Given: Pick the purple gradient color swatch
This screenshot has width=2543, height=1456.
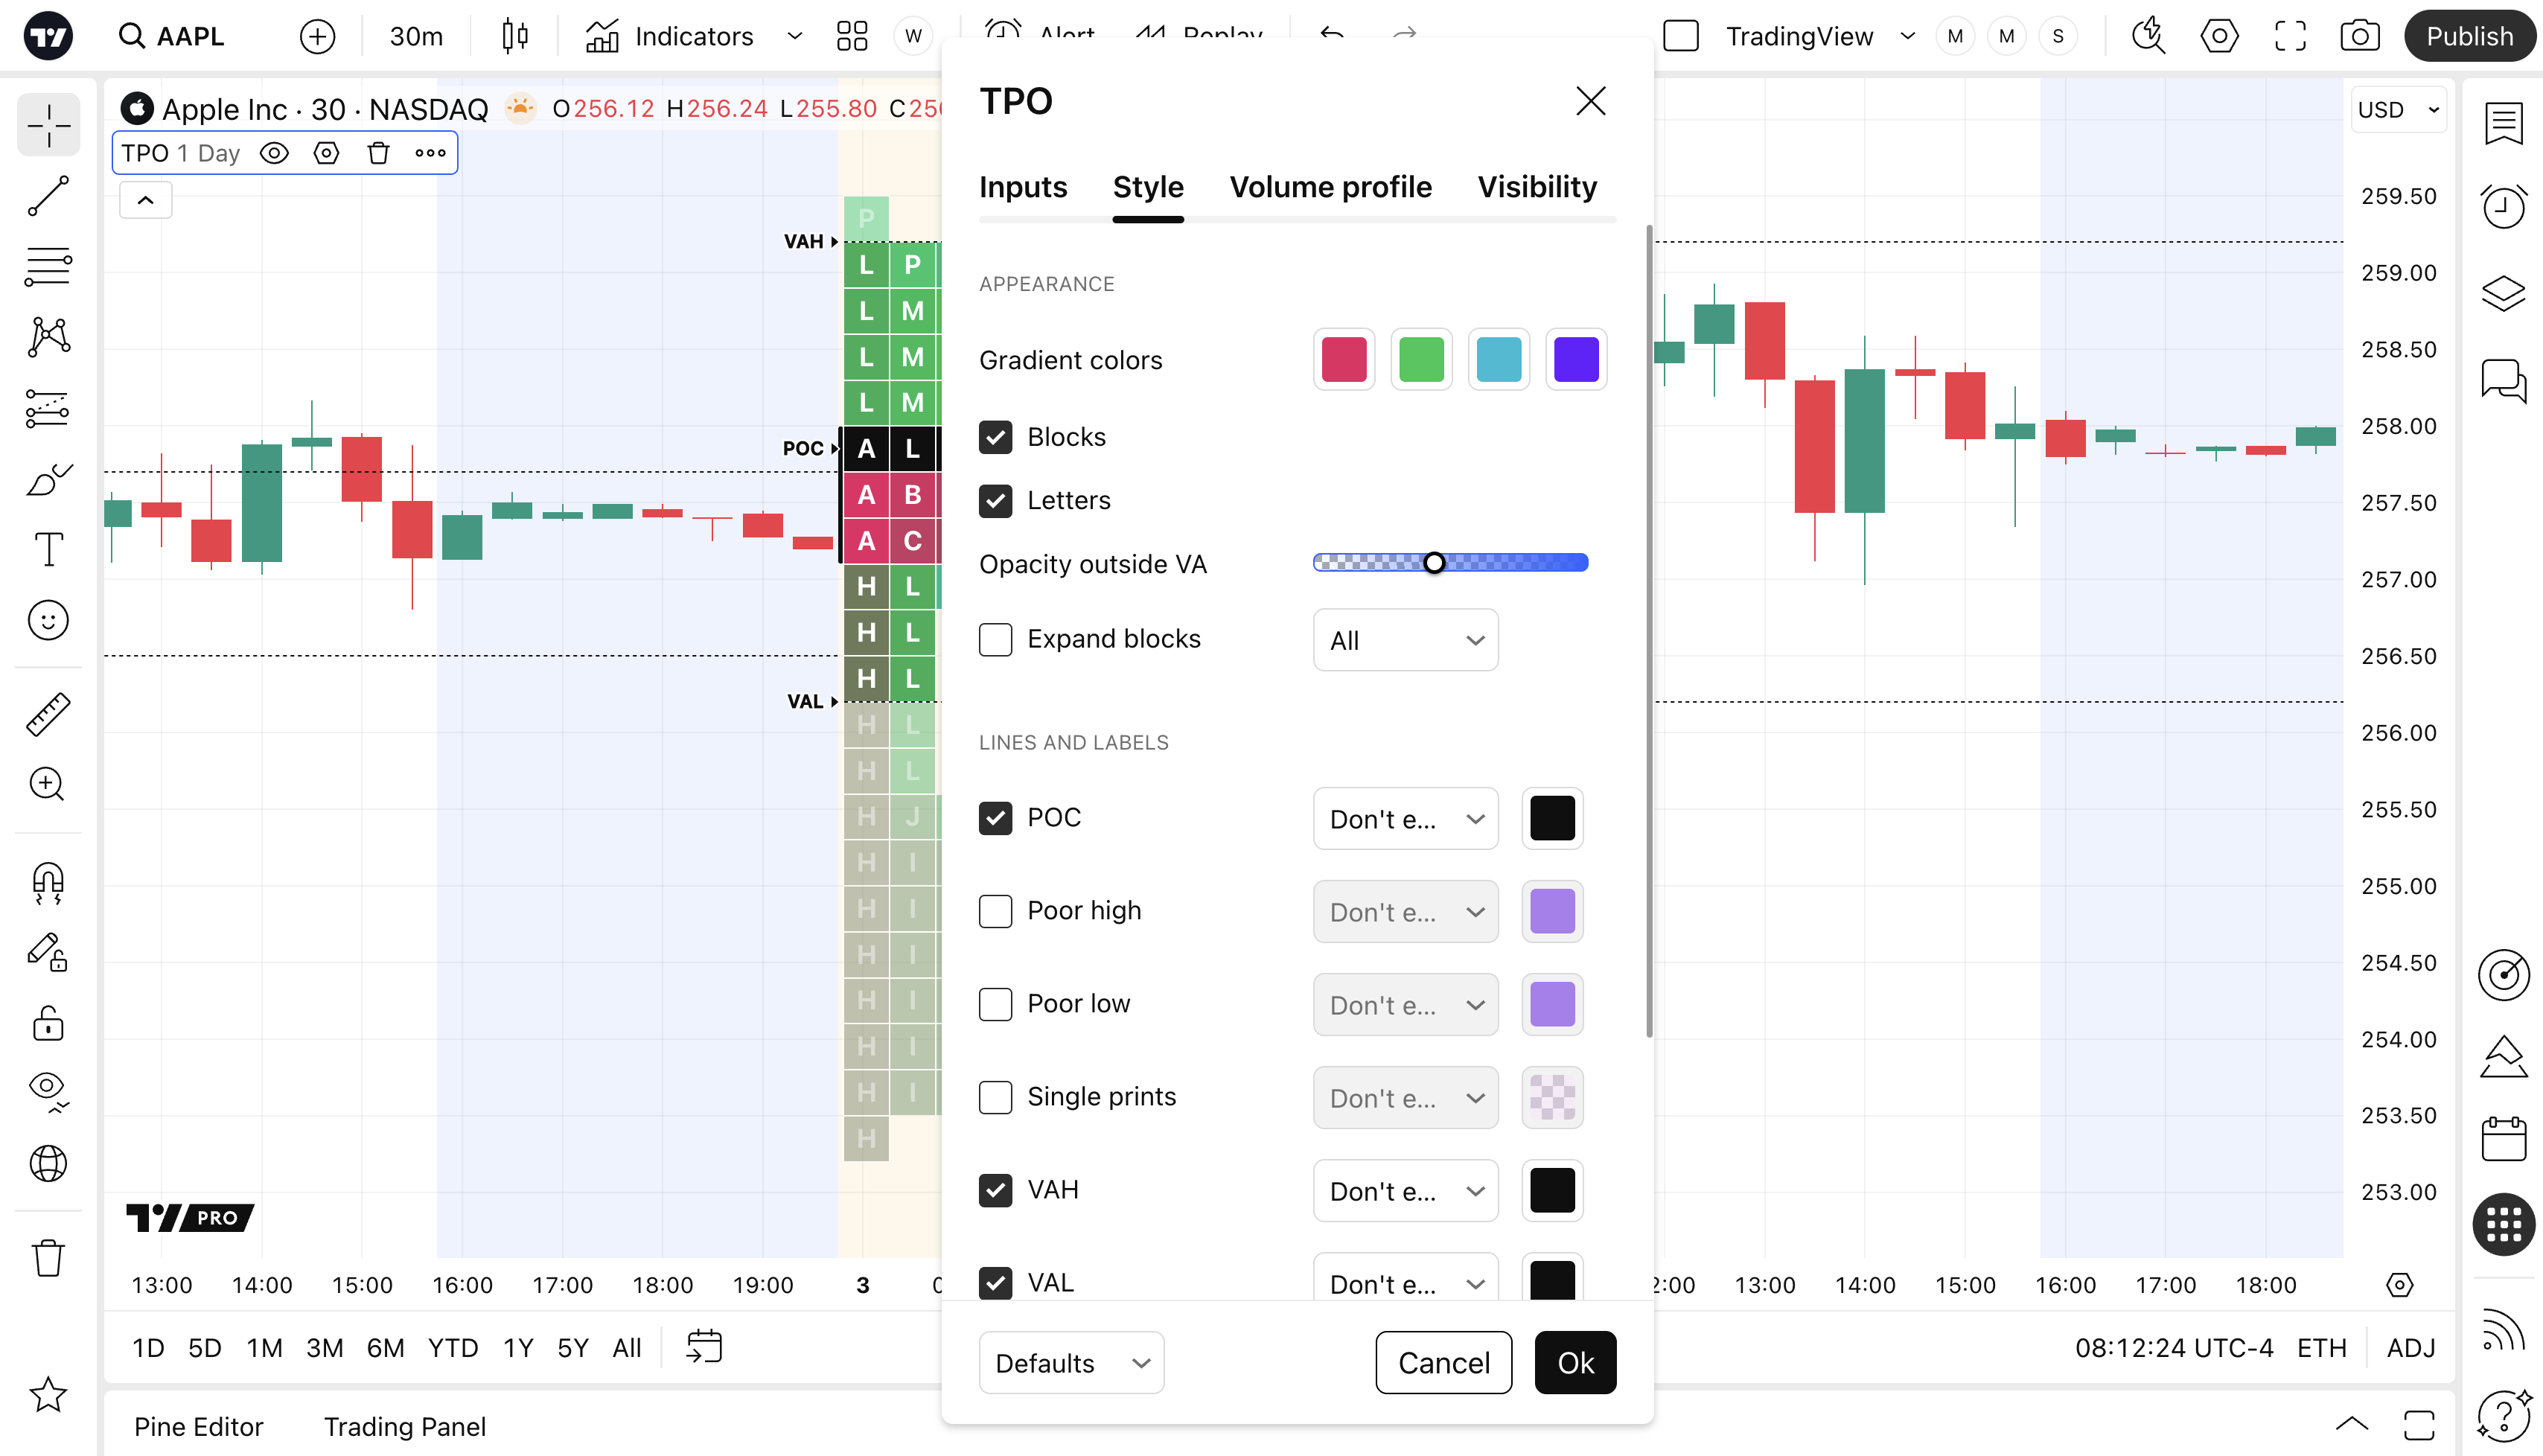Looking at the screenshot, I should pyautogui.click(x=1576, y=360).
